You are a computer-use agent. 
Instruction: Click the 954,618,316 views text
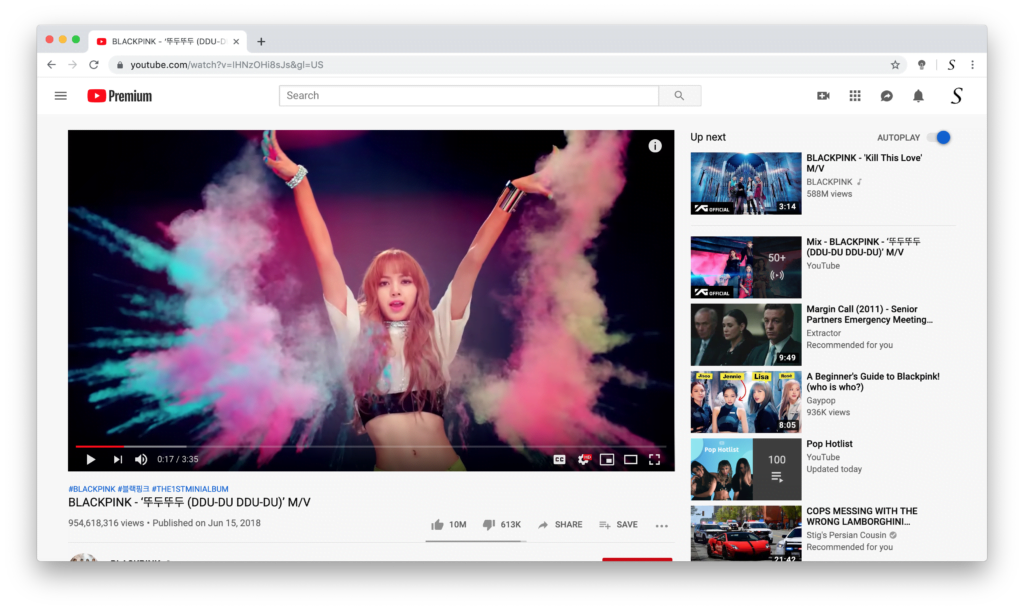pos(106,523)
